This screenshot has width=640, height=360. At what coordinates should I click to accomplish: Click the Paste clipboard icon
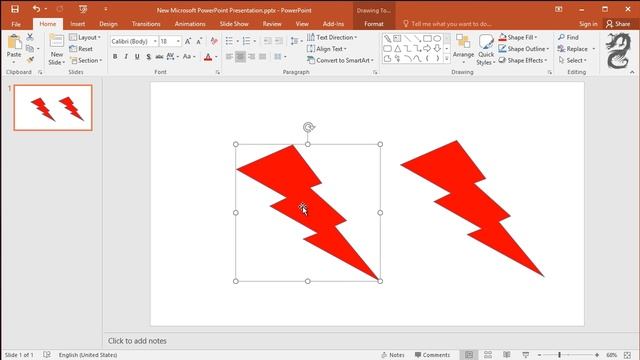coord(14,42)
